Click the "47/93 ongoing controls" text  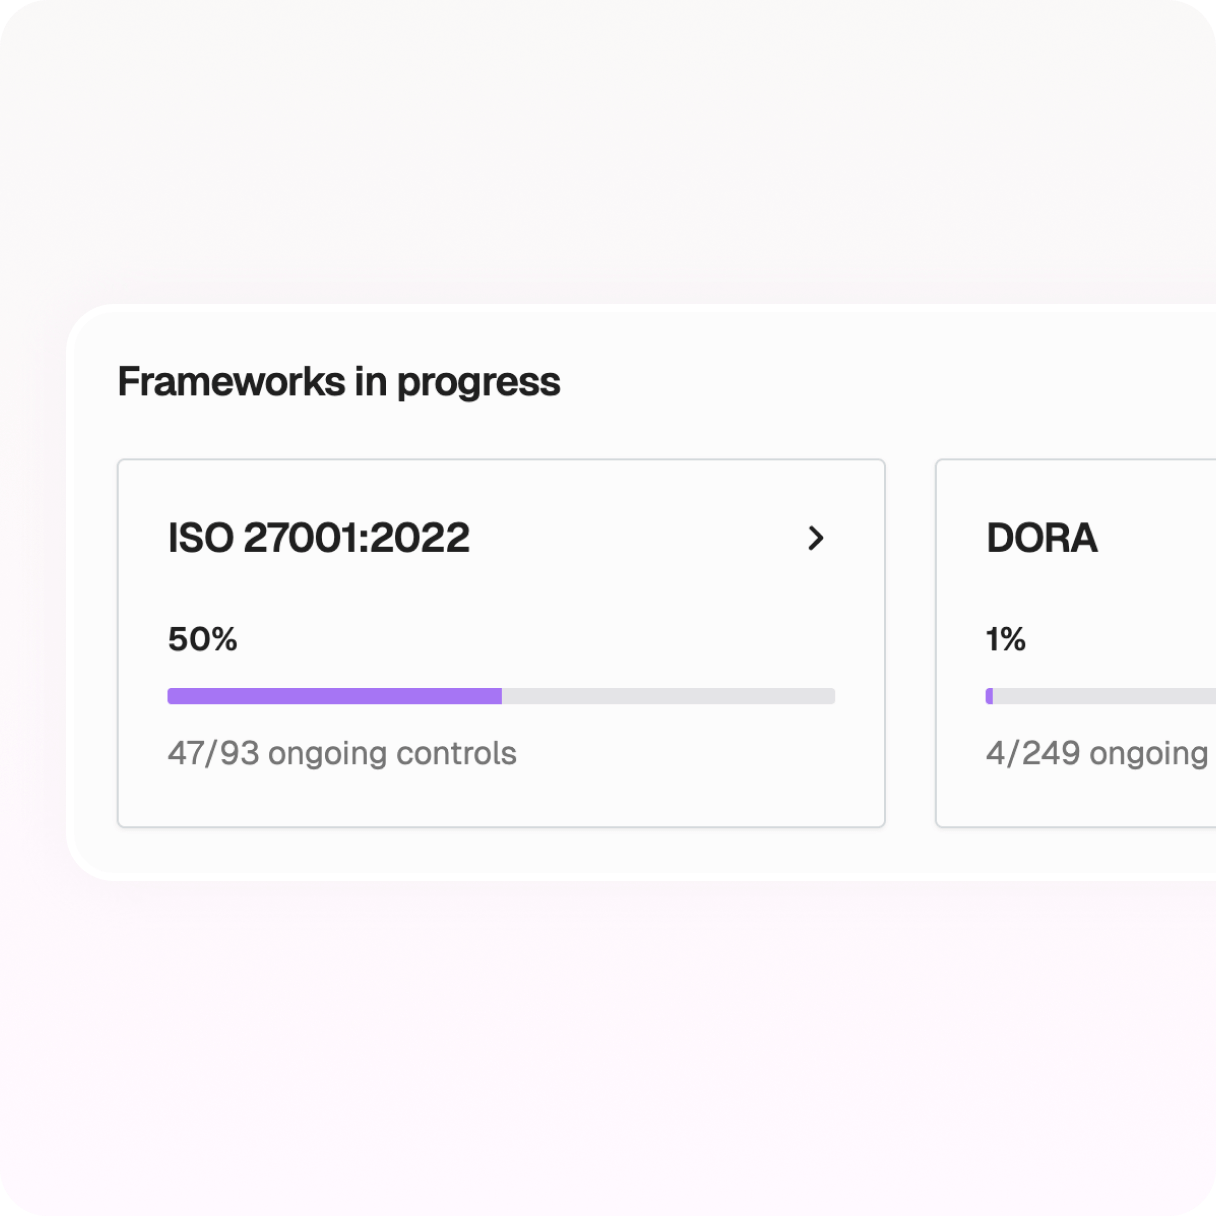click(x=342, y=753)
